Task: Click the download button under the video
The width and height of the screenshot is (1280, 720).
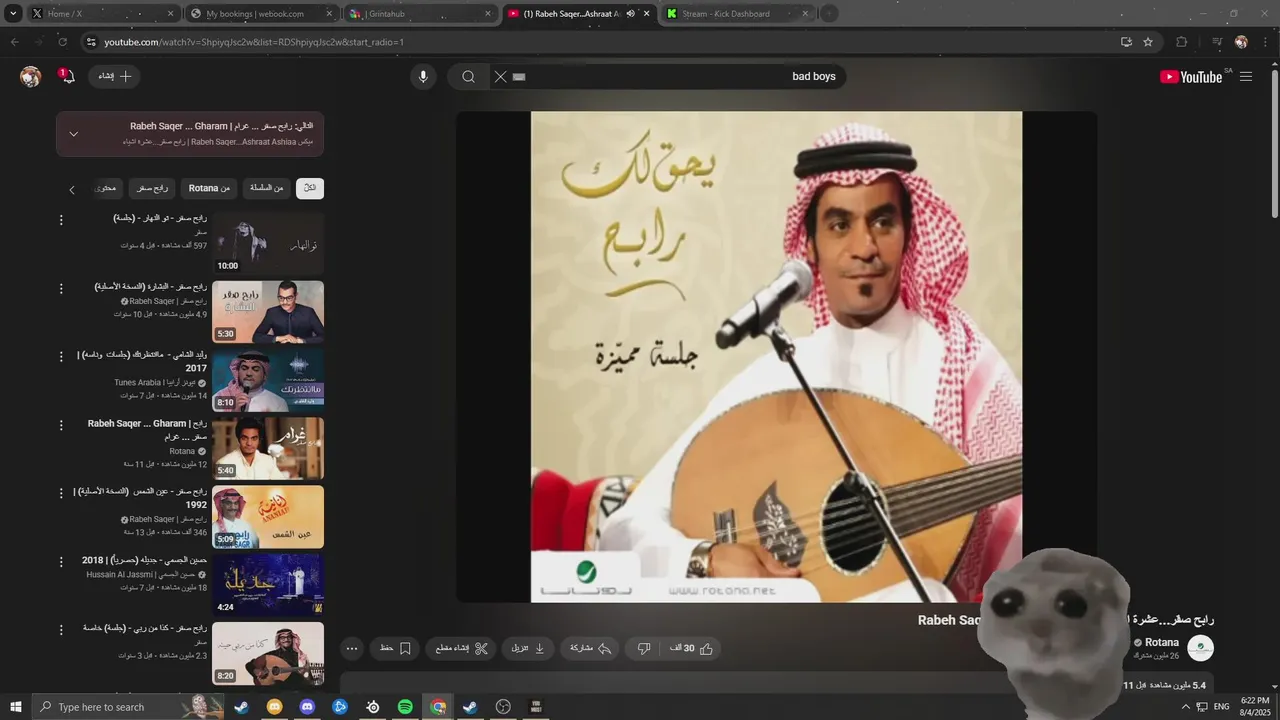Action: click(528, 648)
